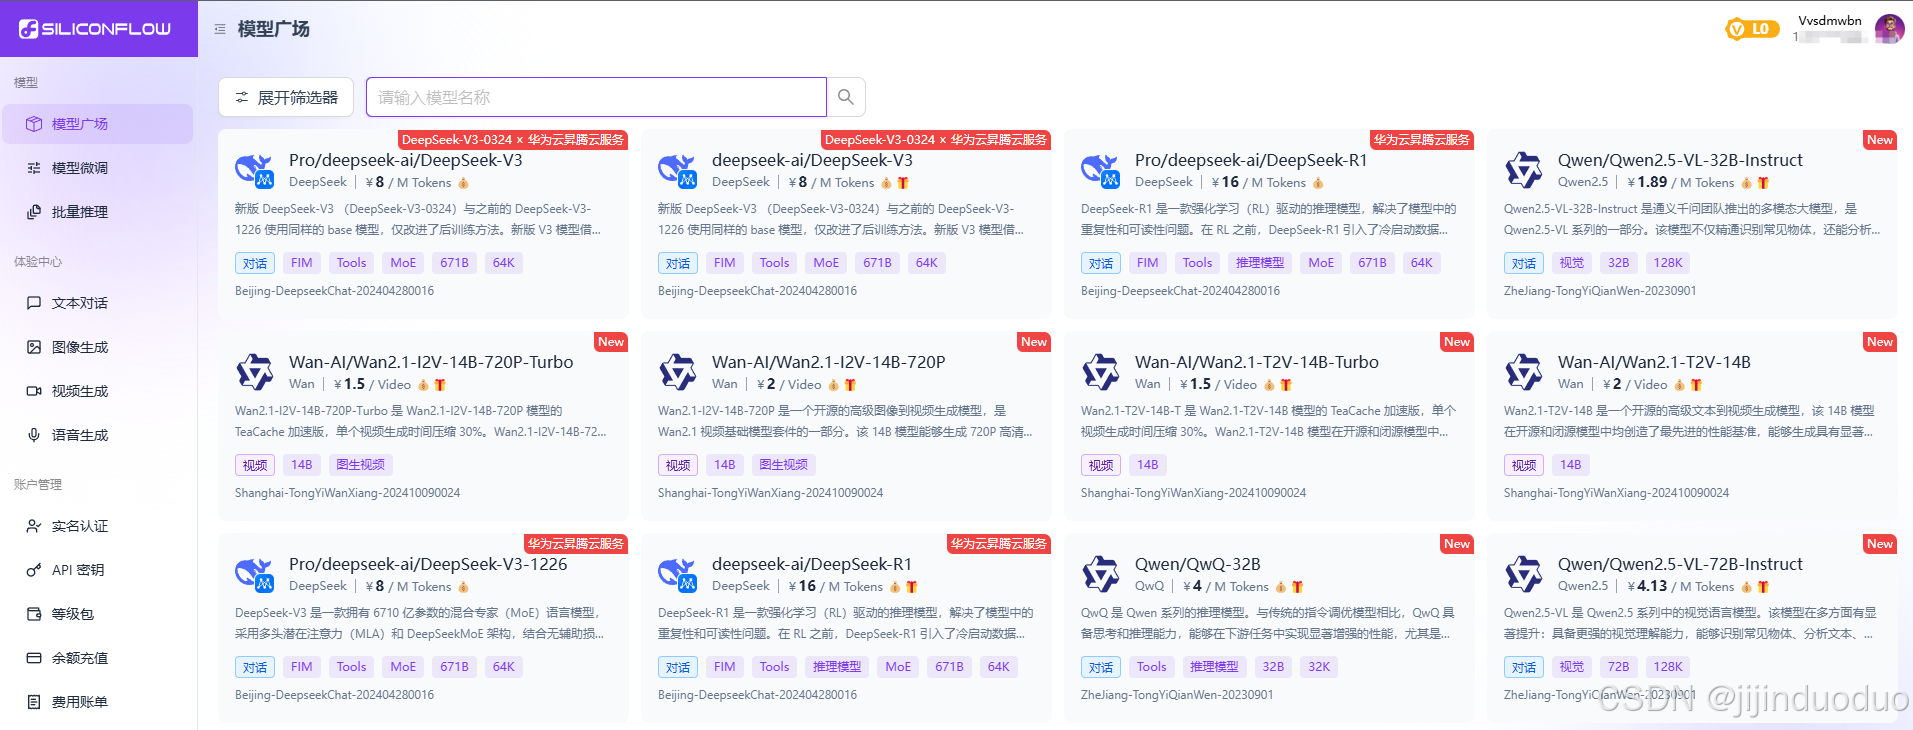Click Qwen logo on QwQ-32B card

[x=1101, y=575]
